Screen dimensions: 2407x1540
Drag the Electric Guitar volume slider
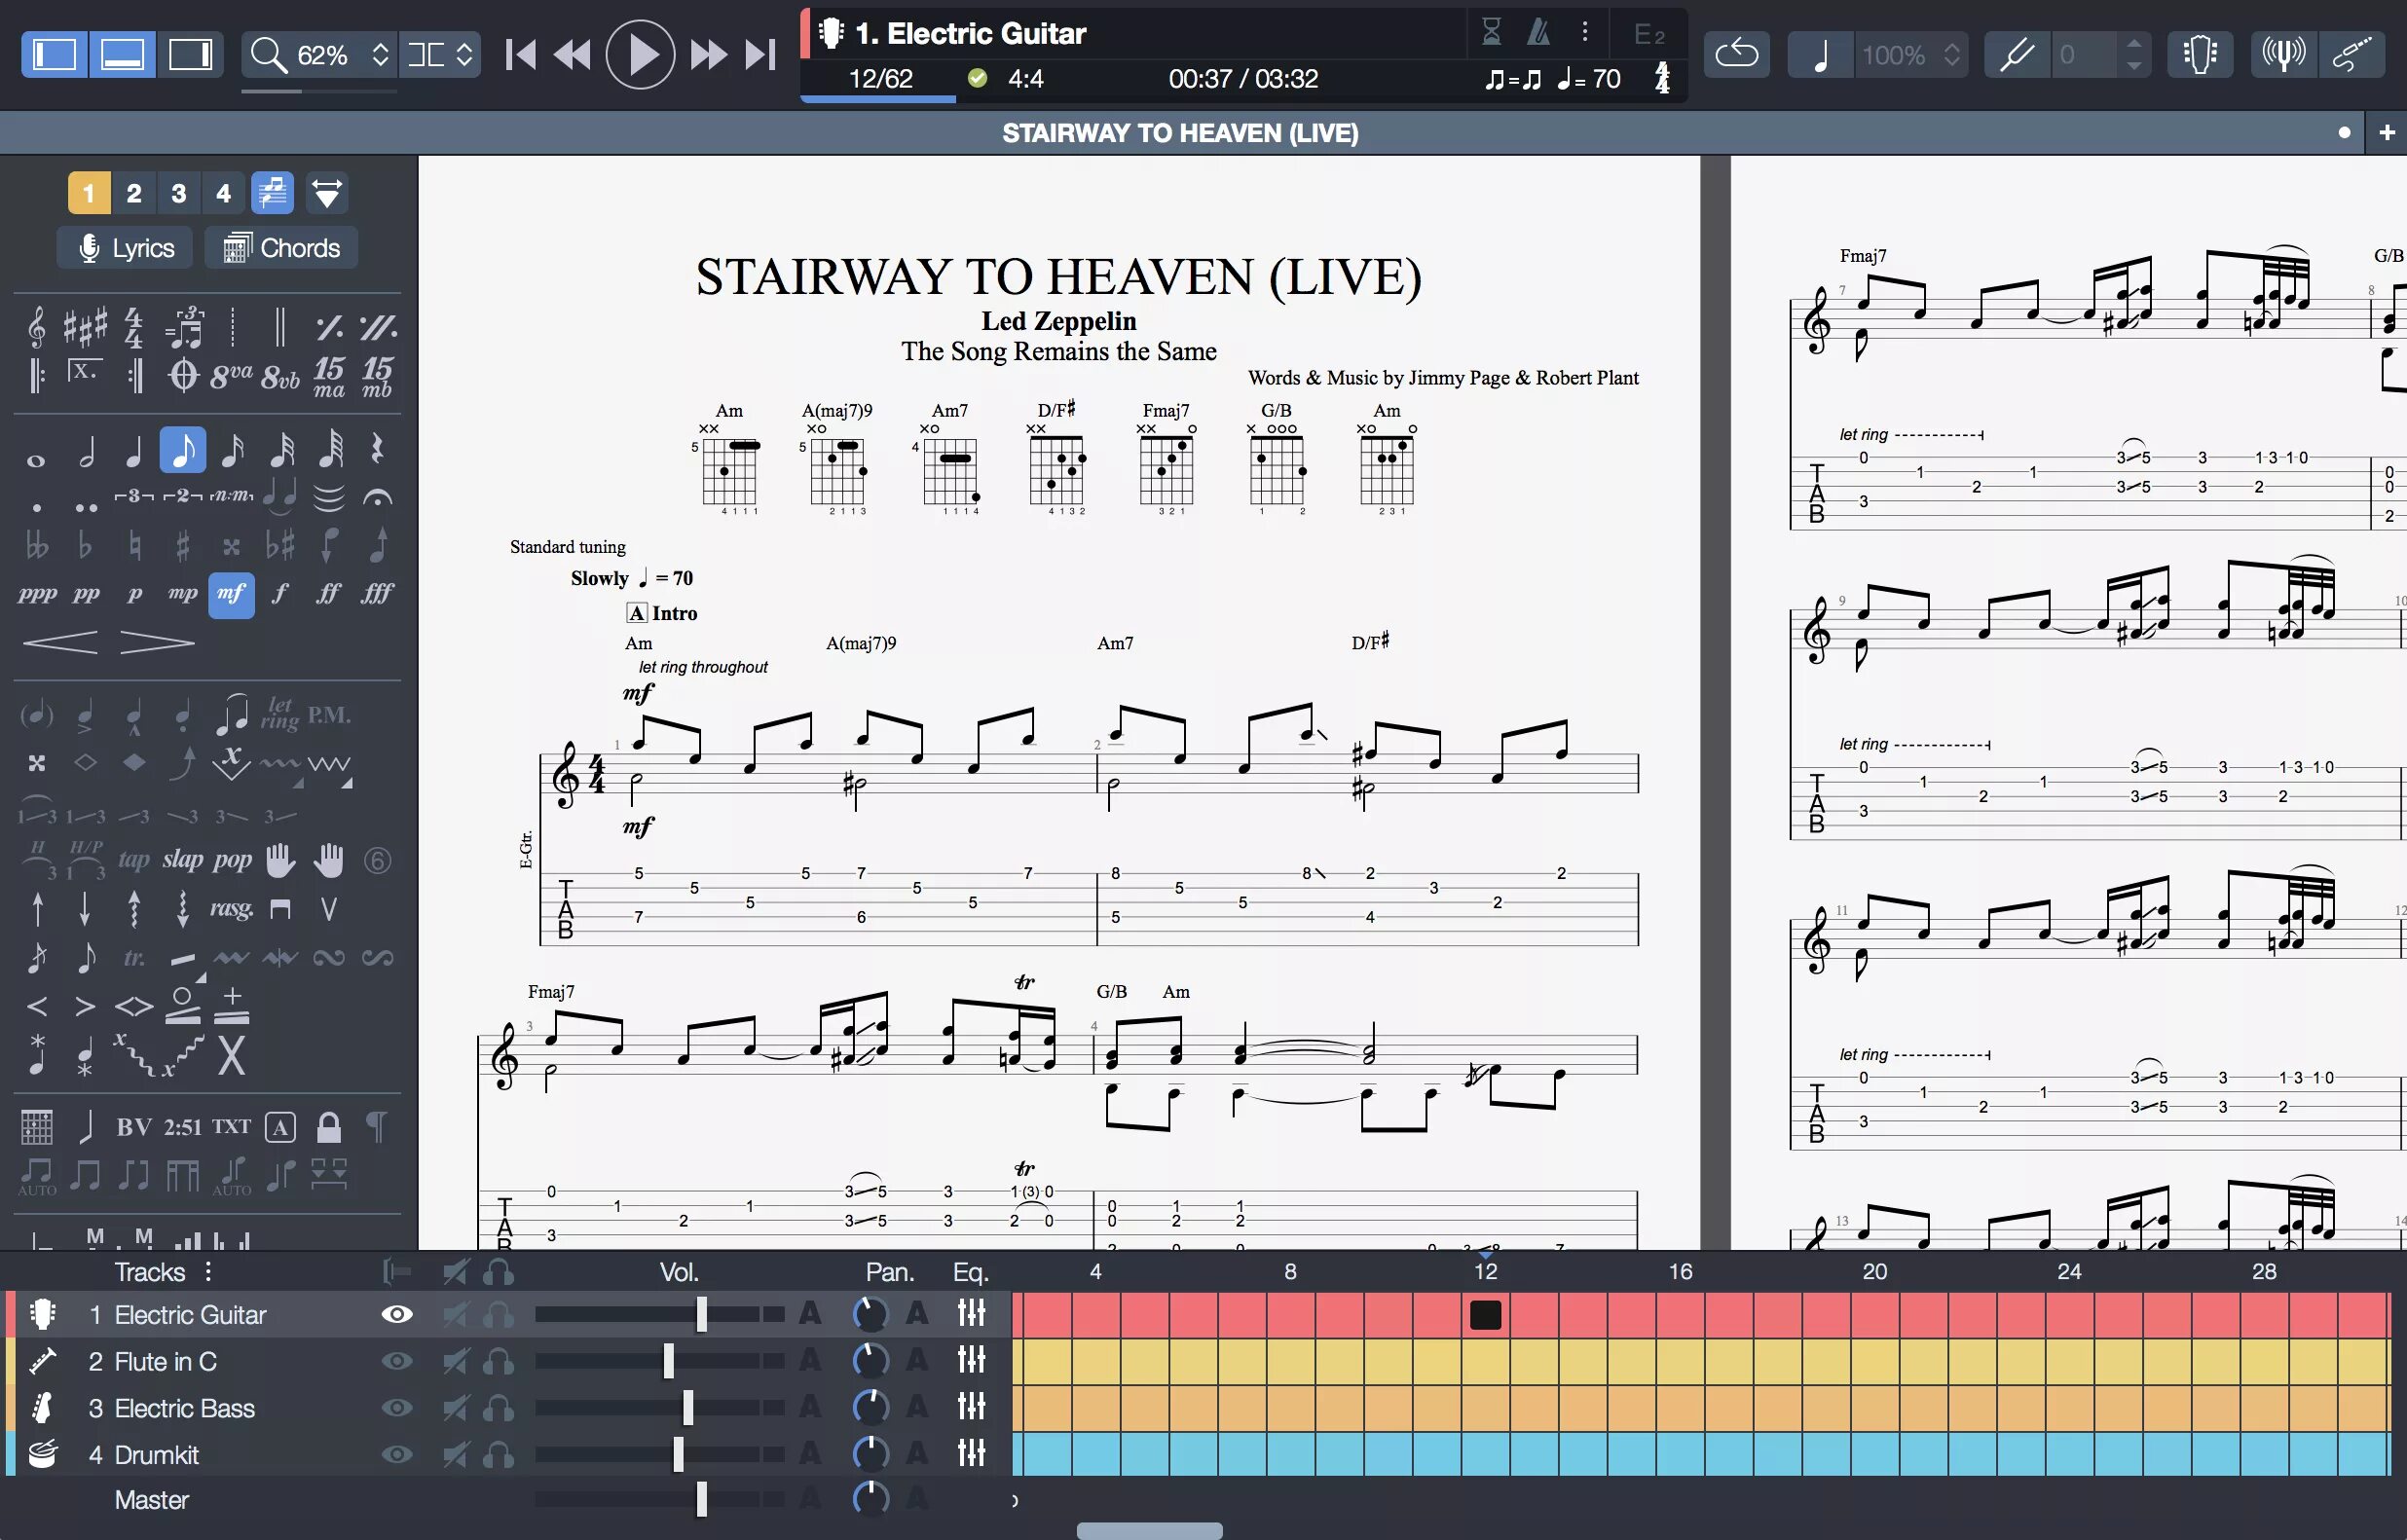click(x=702, y=1314)
